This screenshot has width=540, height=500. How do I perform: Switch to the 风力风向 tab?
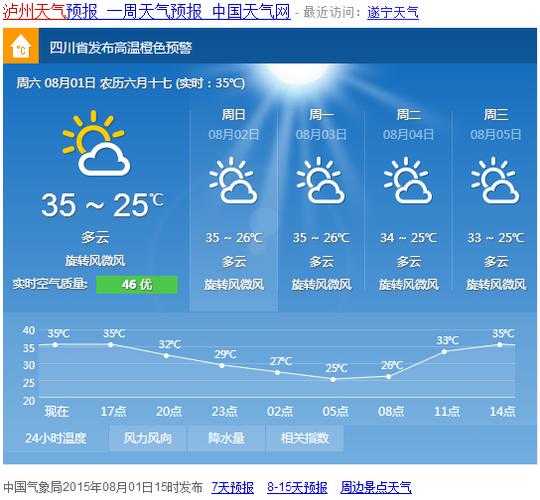[x=147, y=438]
